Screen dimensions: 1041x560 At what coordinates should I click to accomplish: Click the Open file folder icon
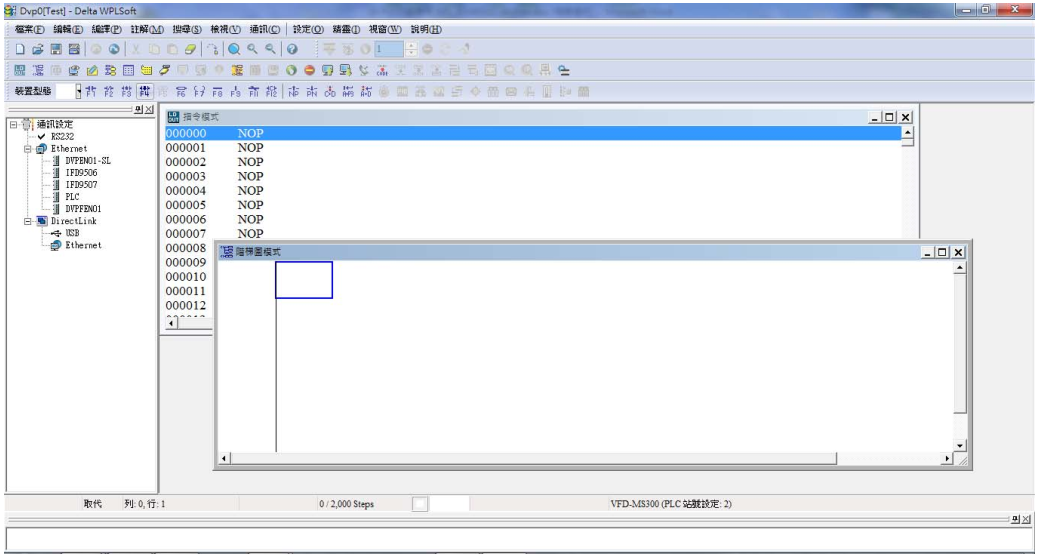pos(38,49)
